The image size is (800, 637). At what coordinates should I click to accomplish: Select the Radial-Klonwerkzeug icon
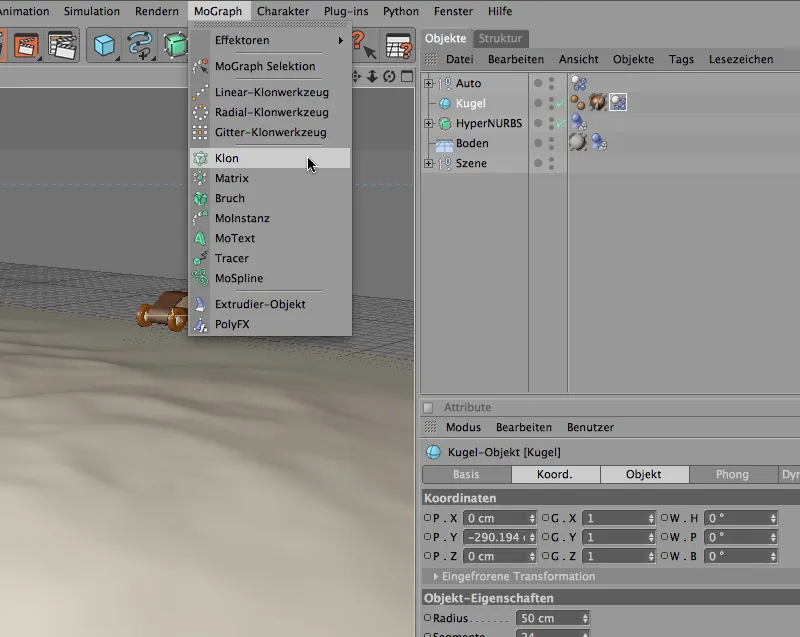click(201, 112)
